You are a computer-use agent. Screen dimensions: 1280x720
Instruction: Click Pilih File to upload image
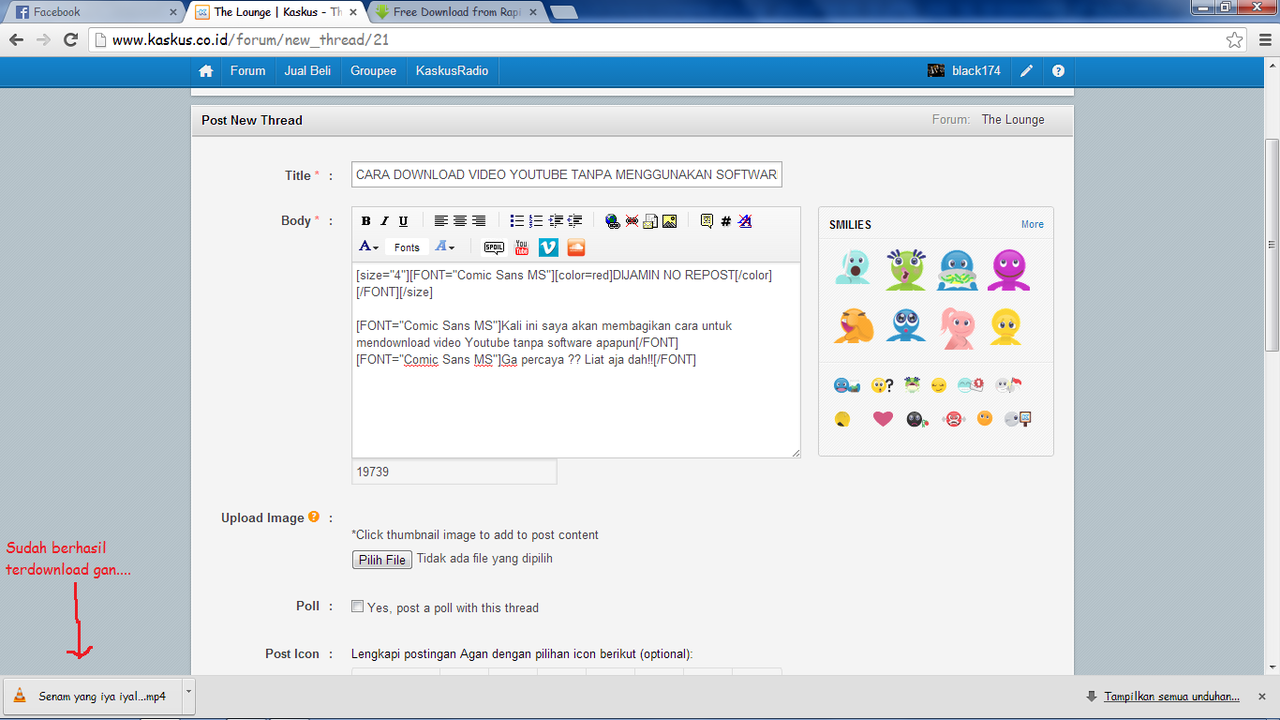click(x=382, y=560)
